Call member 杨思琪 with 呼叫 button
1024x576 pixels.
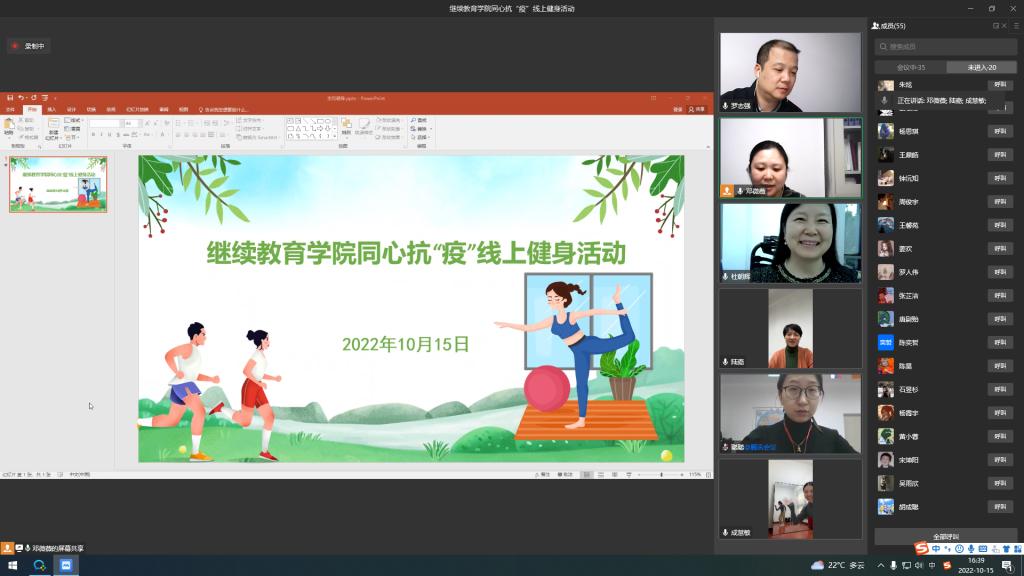pyautogui.click(x=999, y=131)
